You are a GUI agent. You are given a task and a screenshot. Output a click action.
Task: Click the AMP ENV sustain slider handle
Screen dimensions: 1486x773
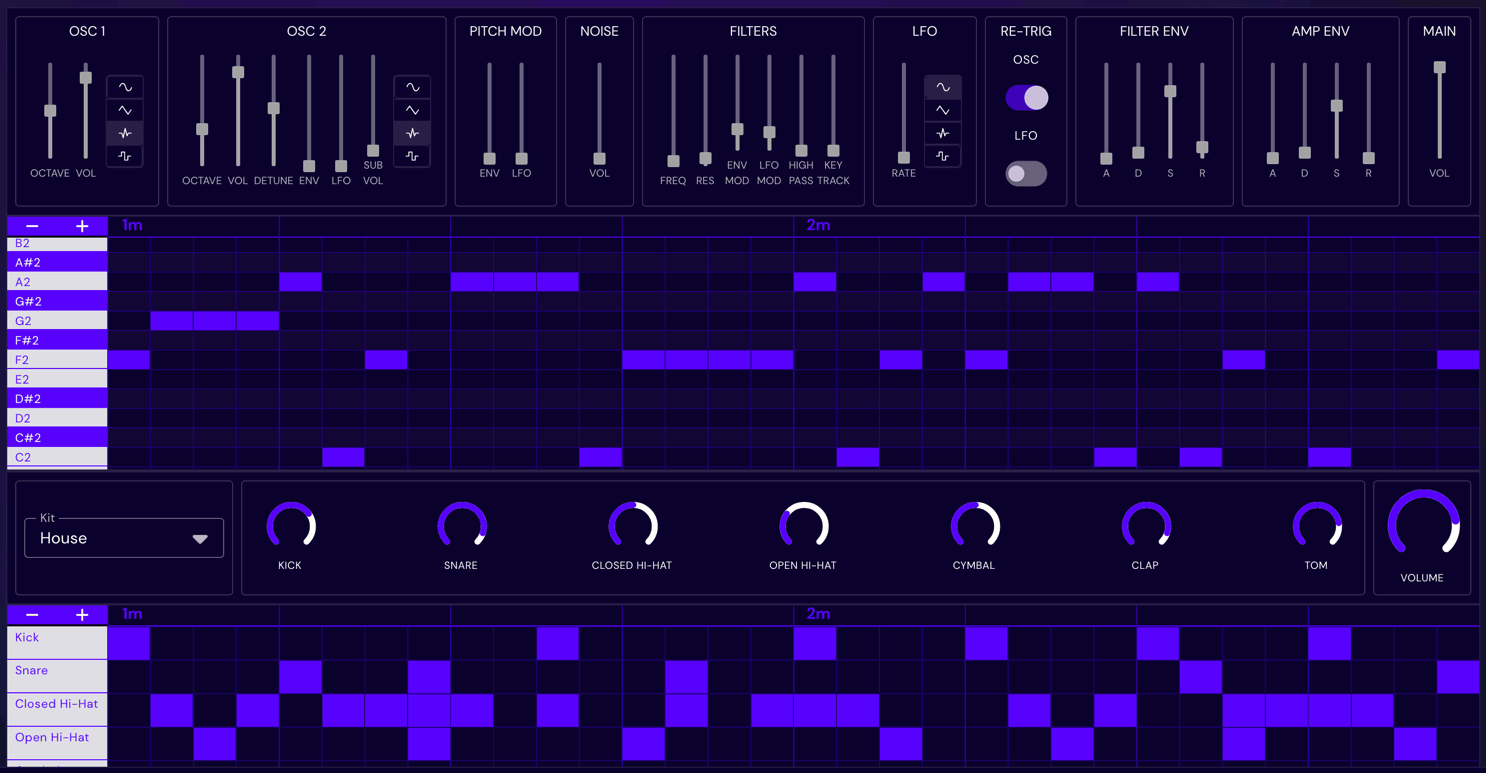click(1336, 106)
